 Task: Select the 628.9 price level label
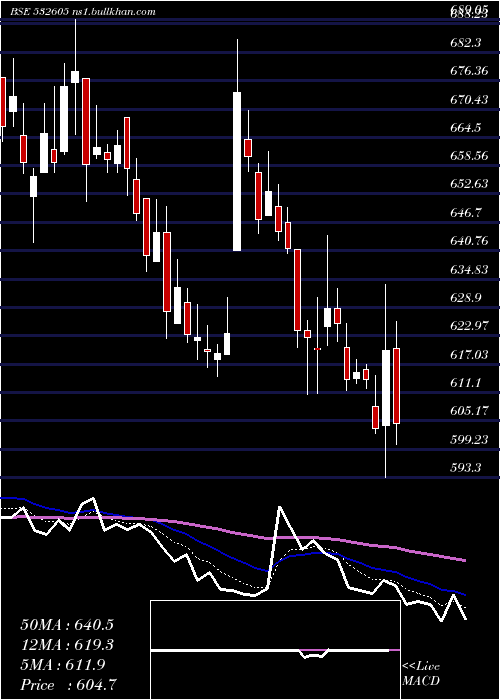point(466,298)
